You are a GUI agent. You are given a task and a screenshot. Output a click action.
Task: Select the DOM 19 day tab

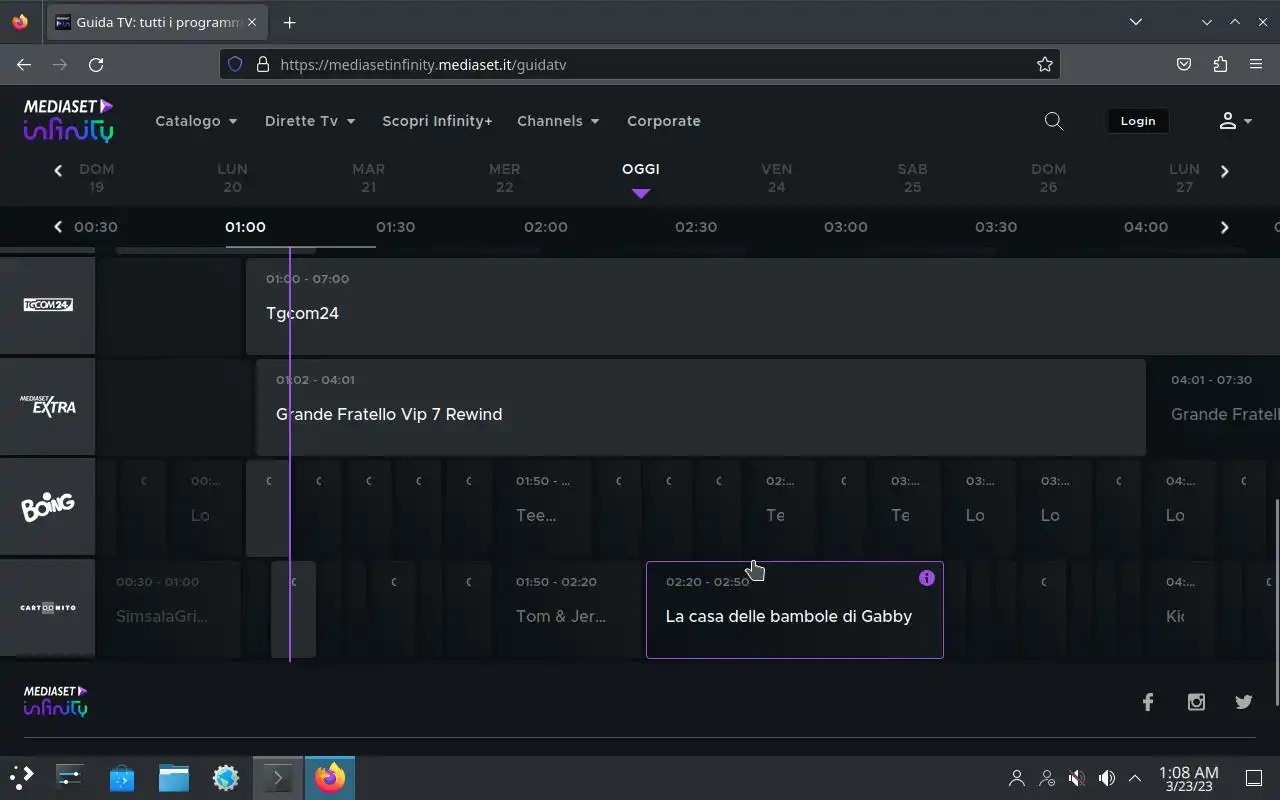click(96, 178)
